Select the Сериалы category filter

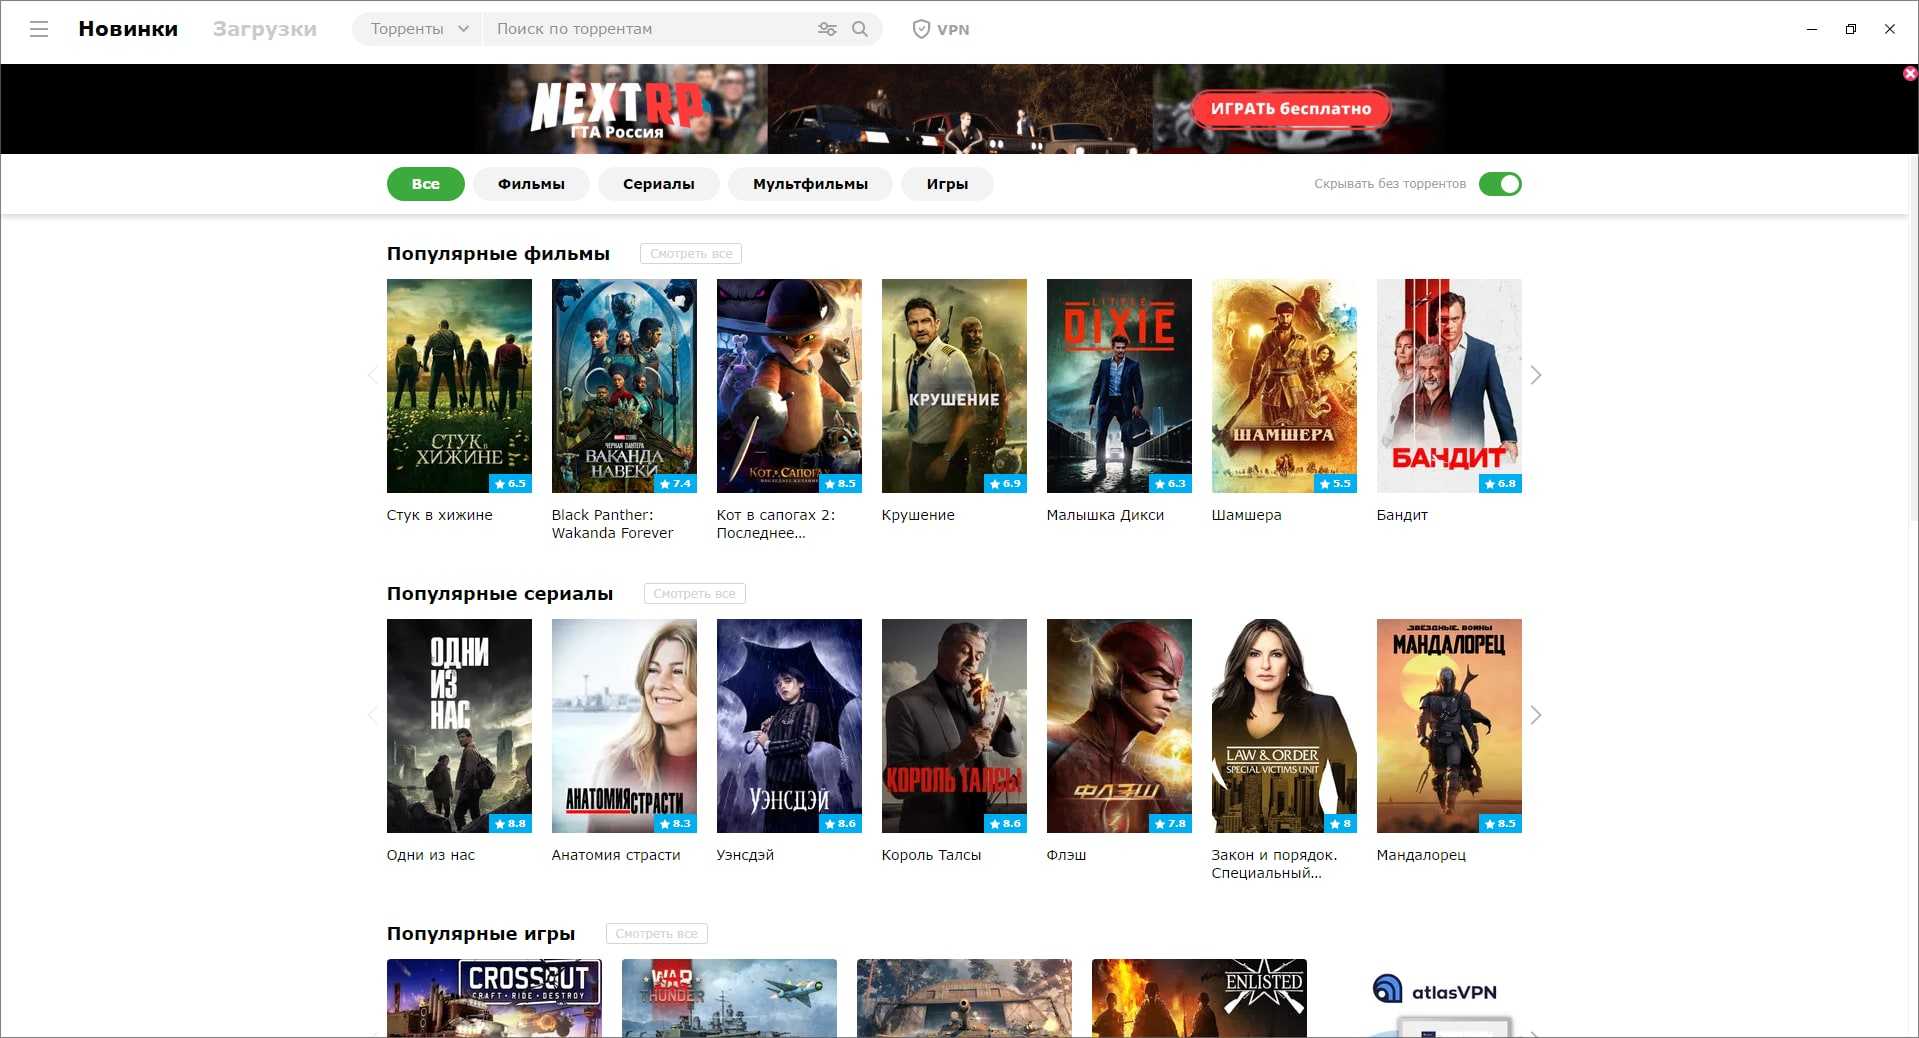(658, 184)
